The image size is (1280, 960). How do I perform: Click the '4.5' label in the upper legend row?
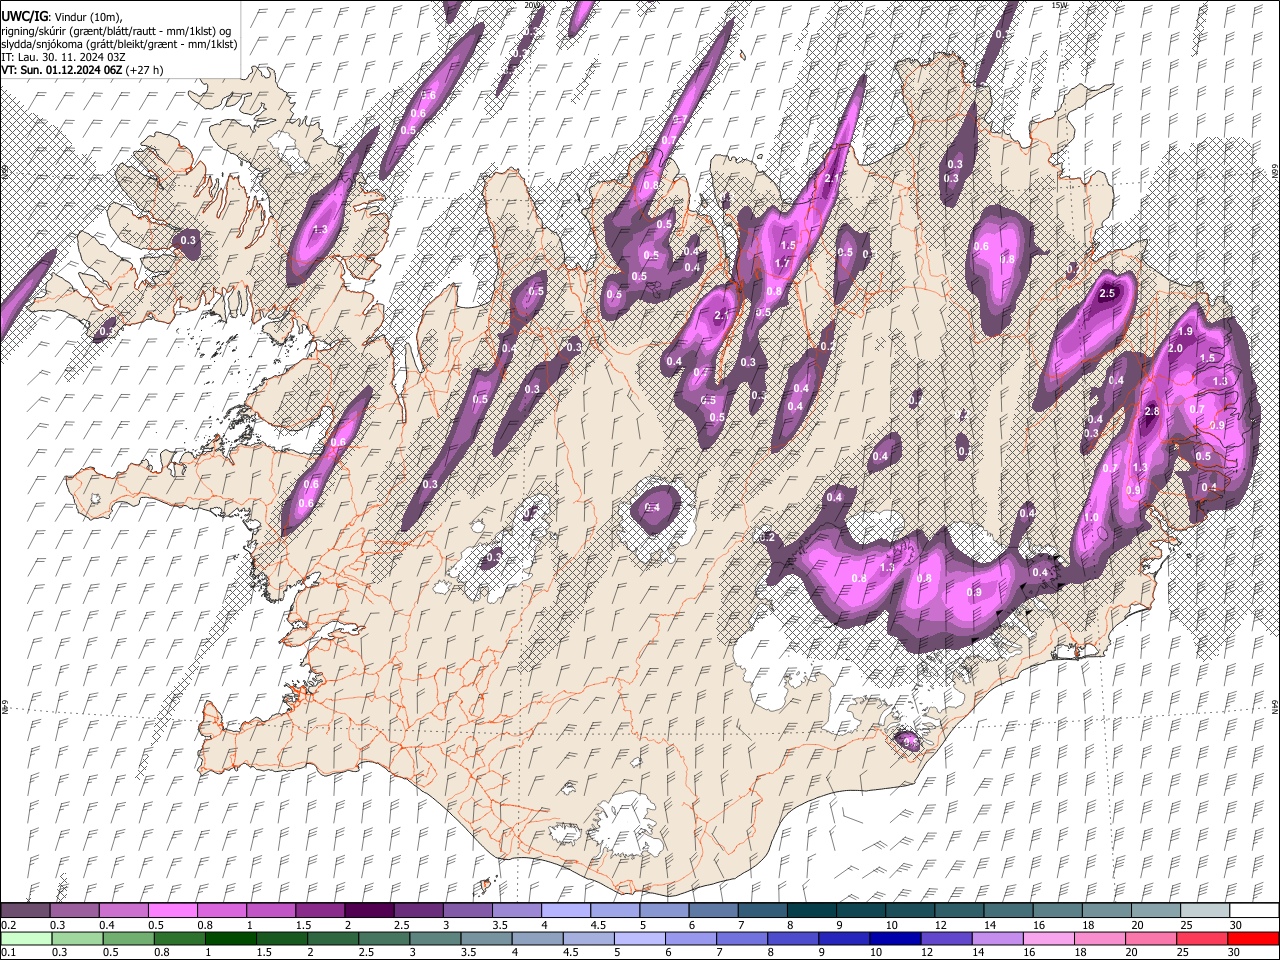click(x=598, y=925)
